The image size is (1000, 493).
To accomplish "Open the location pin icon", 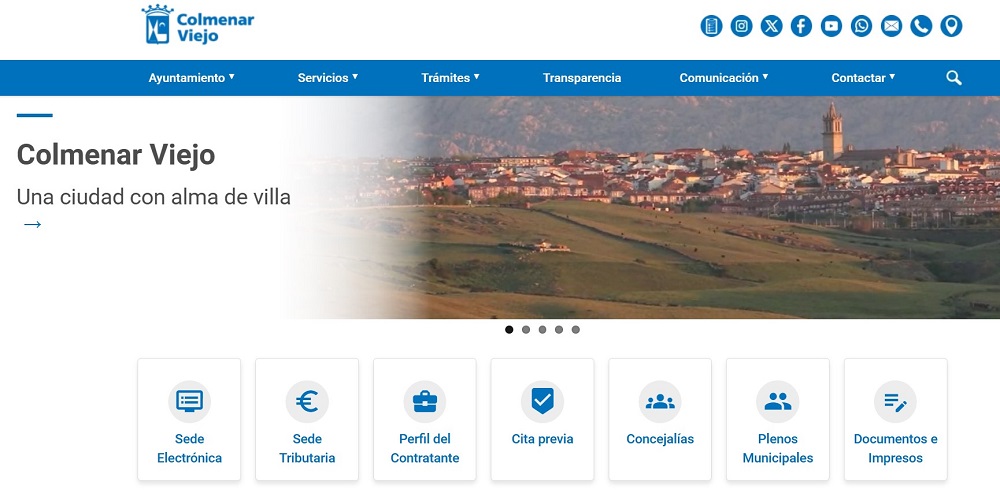I will pos(951,26).
